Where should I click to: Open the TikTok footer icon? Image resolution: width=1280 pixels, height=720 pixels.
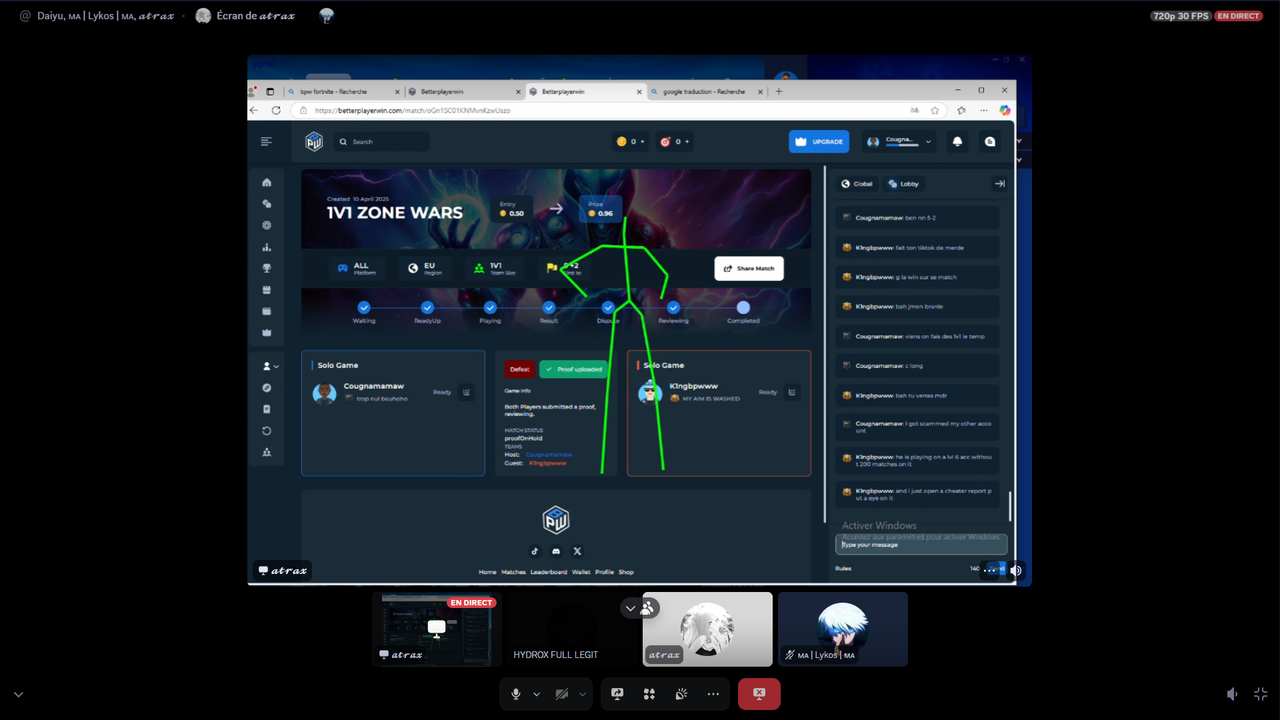pyautogui.click(x=534, y=551)
